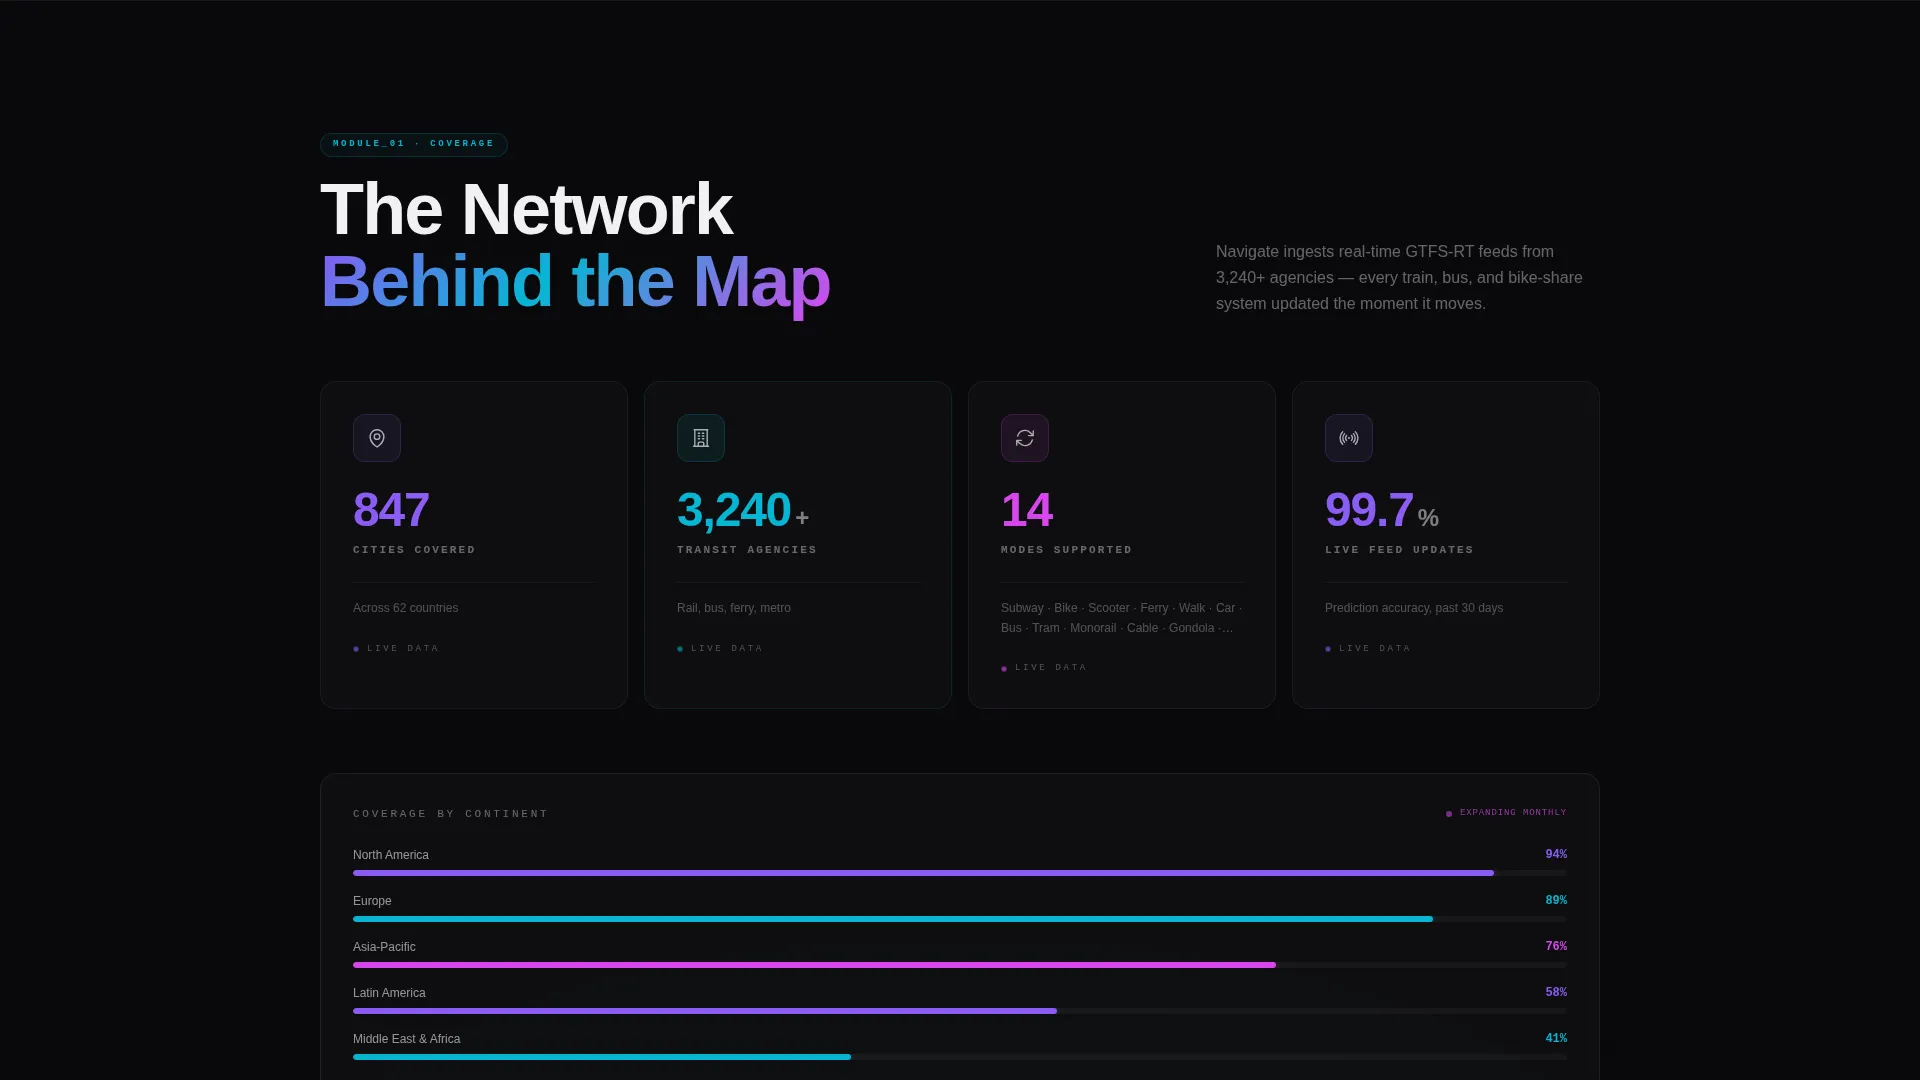This screenshot has height=1080, width=1920.
Task: Select the 847 cities covered number
Action: pos(391,510)
